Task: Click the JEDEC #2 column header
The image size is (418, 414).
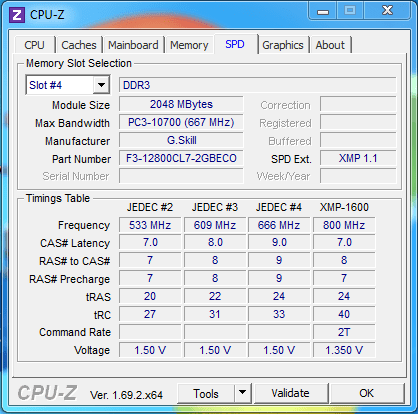Action: tap(150, 207)
